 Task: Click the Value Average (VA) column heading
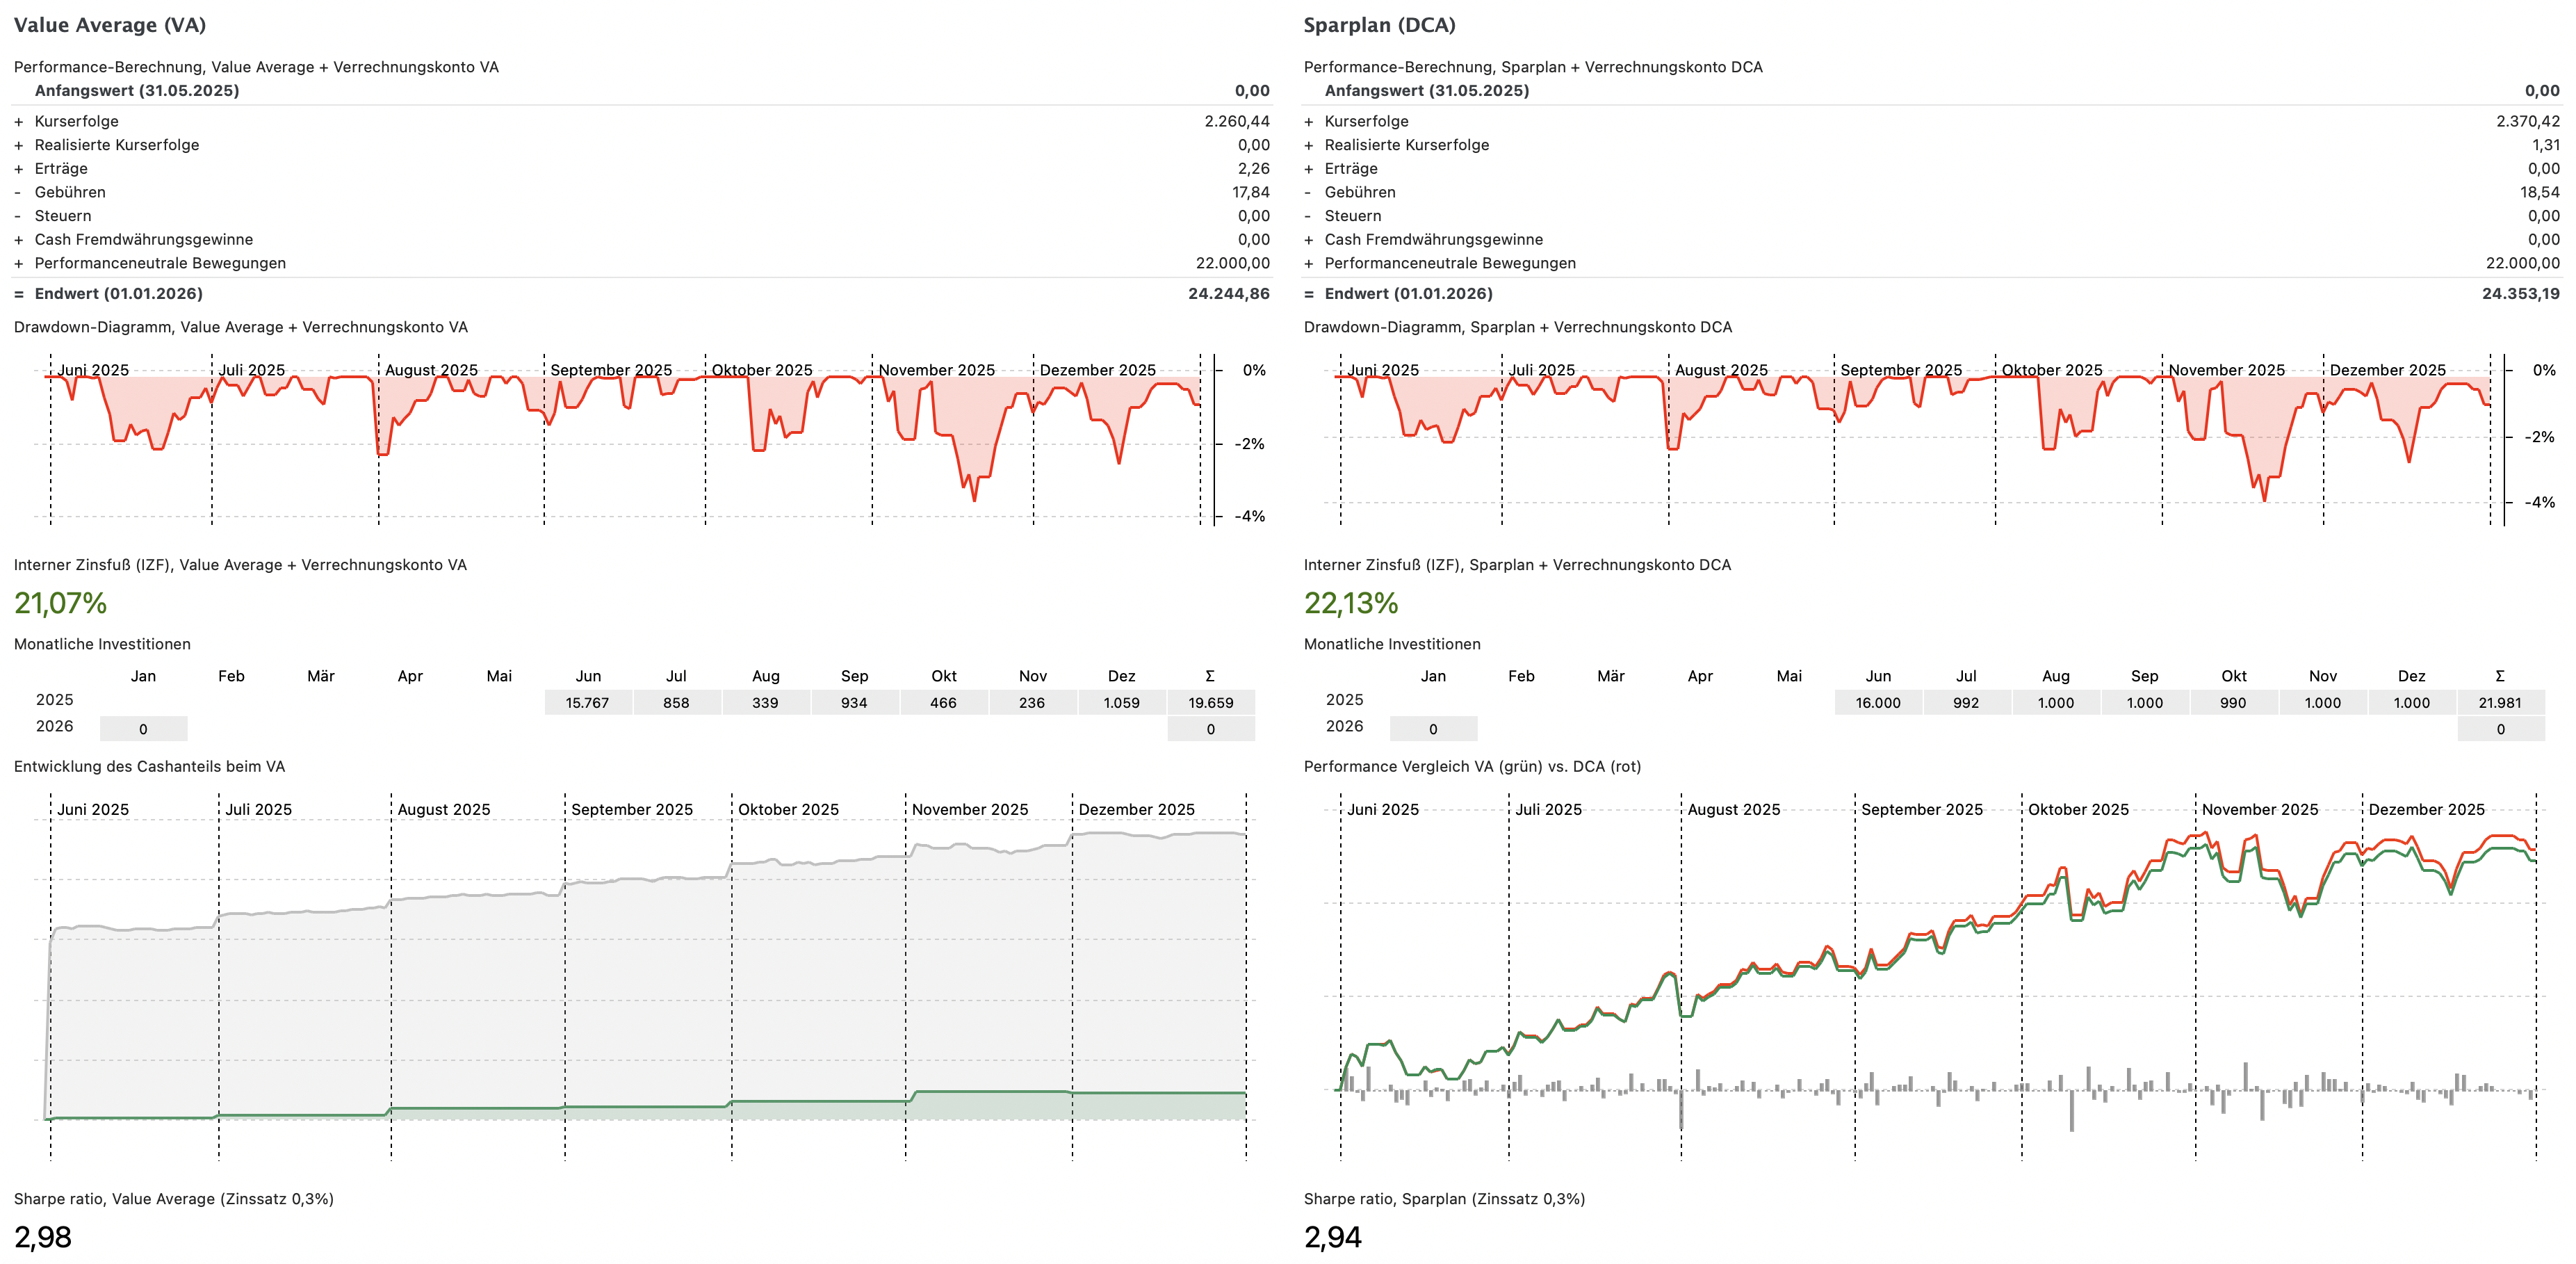110,25
